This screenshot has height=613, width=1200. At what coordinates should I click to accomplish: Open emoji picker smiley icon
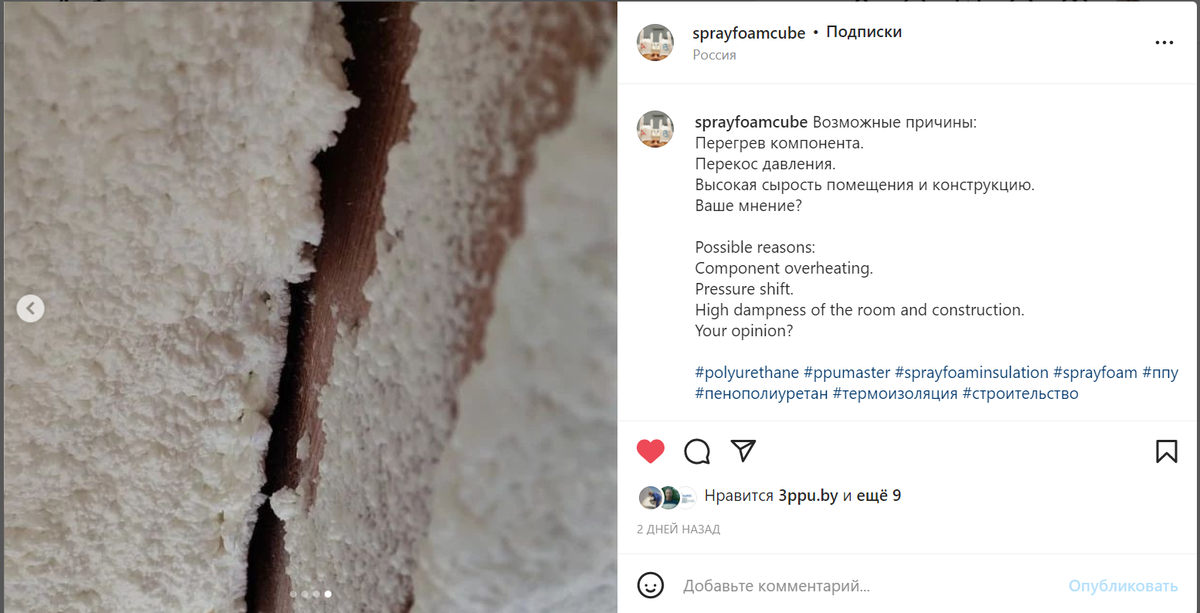coord(651,585)
